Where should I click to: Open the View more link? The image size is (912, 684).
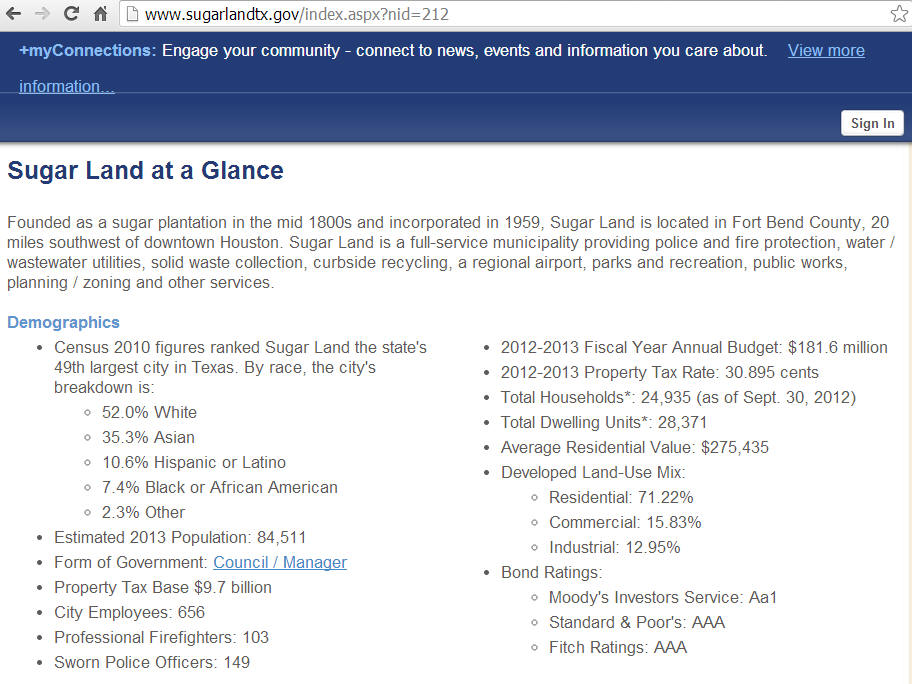[826, 51]
